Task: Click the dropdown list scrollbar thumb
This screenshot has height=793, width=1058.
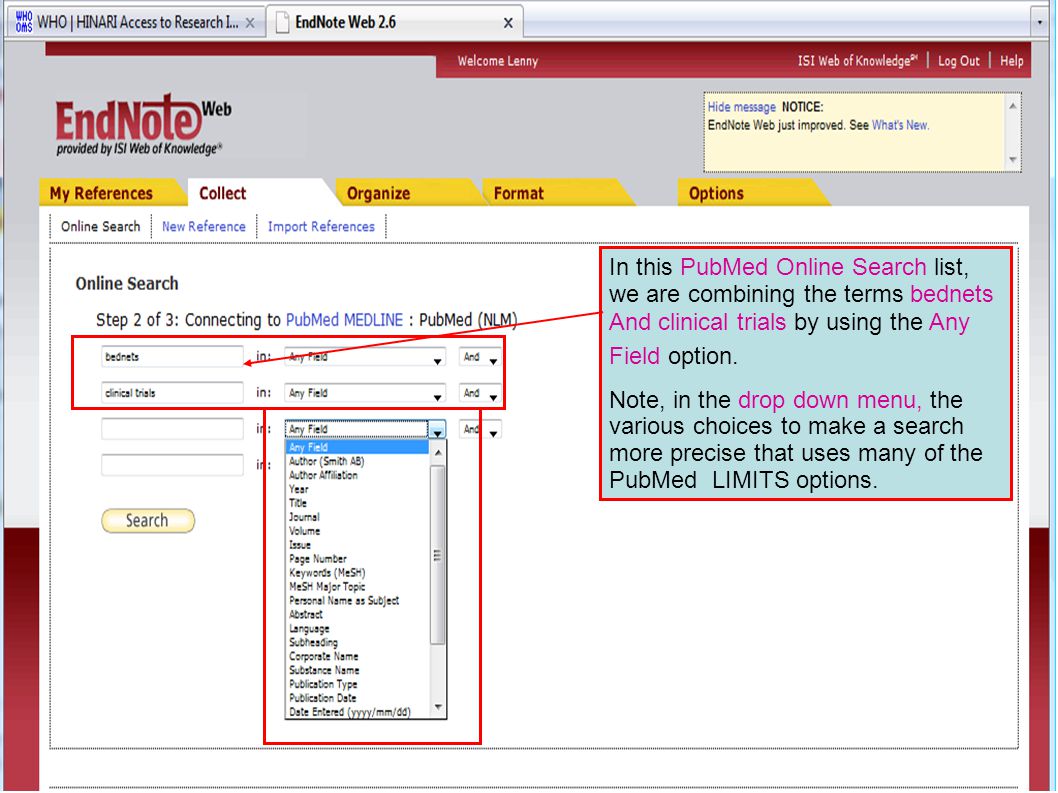Action: coord(438,555)
